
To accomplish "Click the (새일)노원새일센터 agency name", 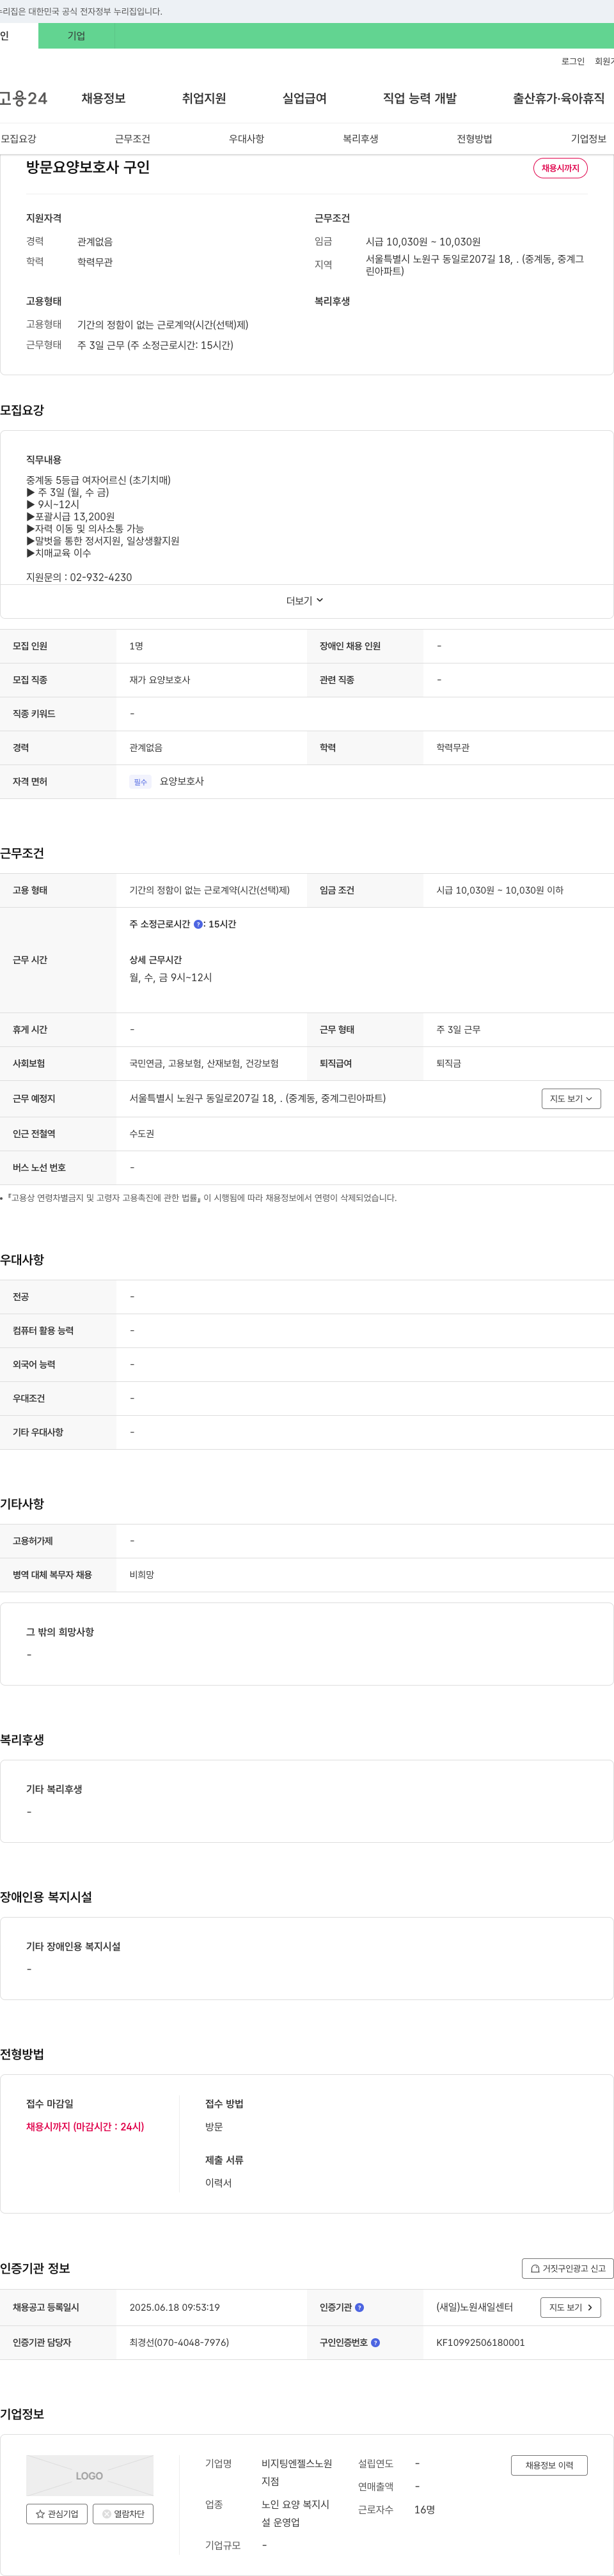I will coord(474,2307).
